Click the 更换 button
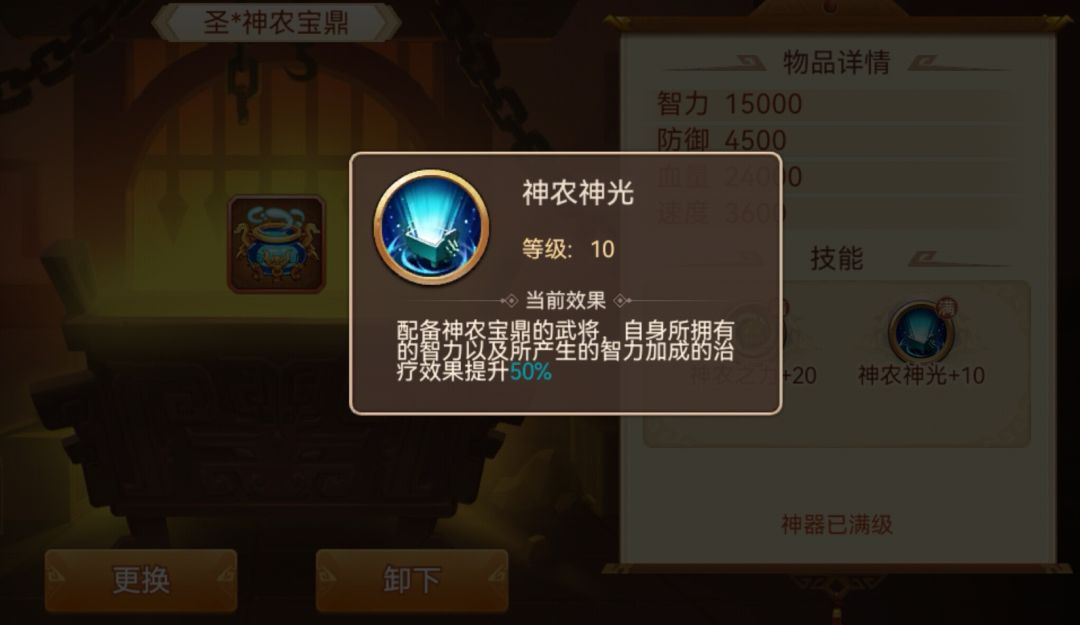1080x625 pixels. pyautogui.click(x=141, y=580)
